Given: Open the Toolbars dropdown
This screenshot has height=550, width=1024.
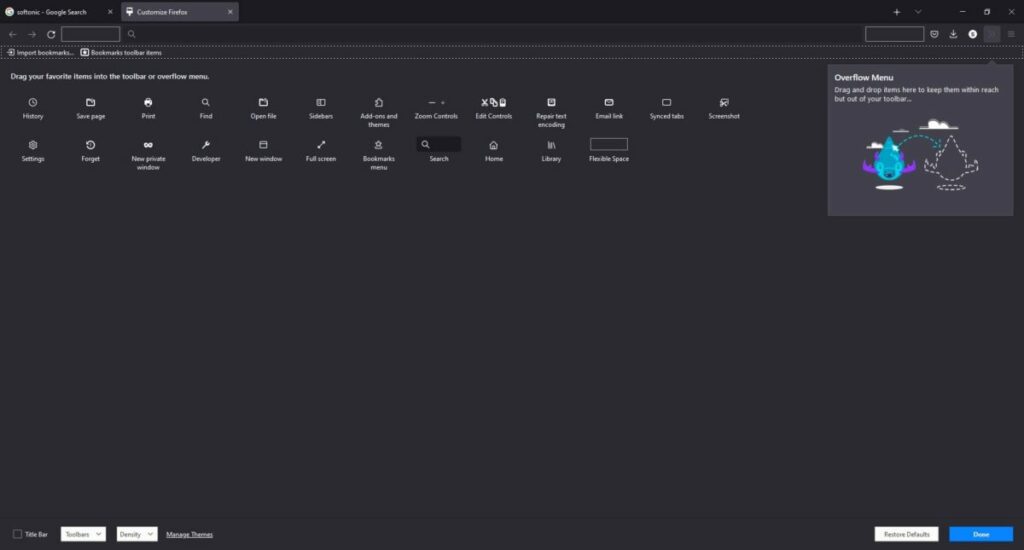Looking at the screenshot, I should click(x=83, y=534).
